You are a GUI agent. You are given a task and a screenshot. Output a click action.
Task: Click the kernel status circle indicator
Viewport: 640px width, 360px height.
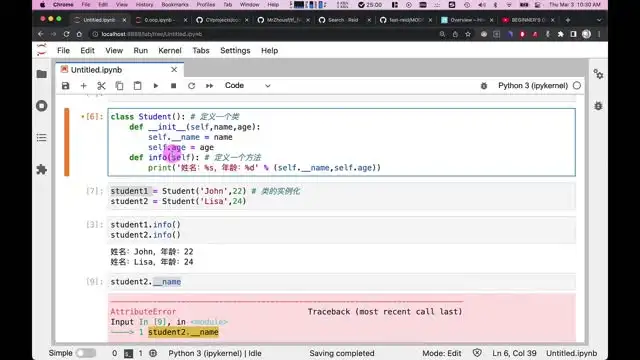click(577, 86)
